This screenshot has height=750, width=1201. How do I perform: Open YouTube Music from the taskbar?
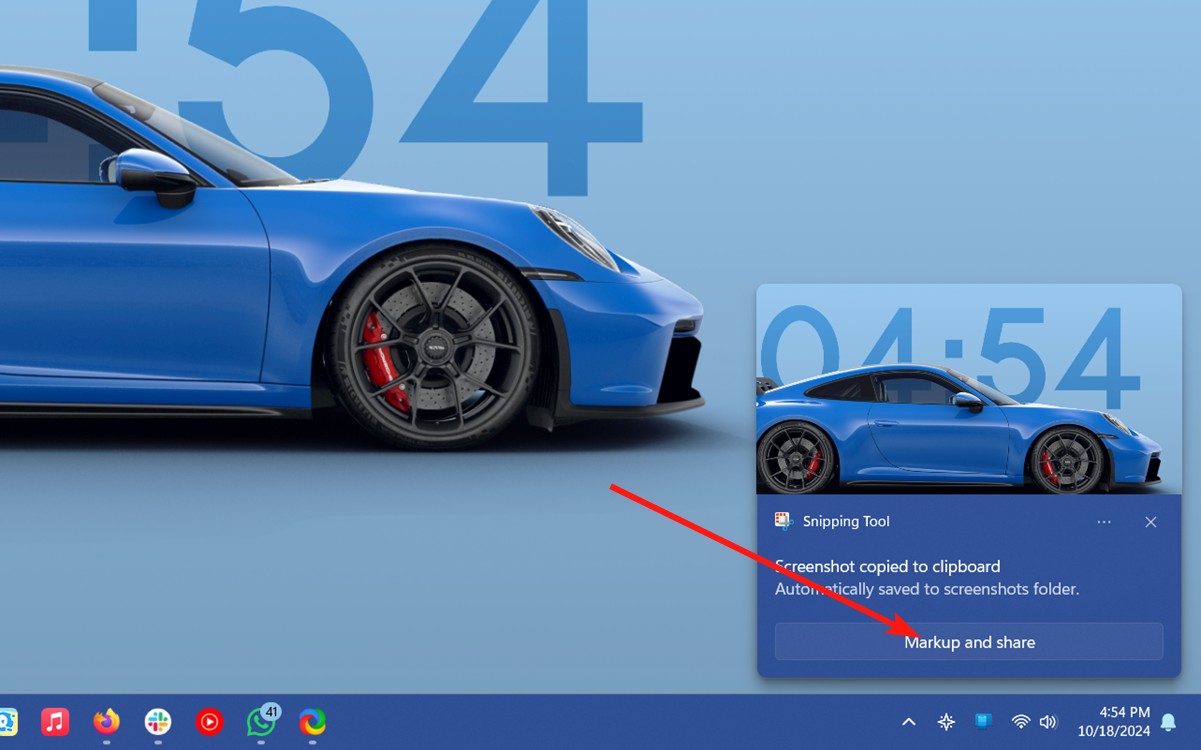pos(208,722)
